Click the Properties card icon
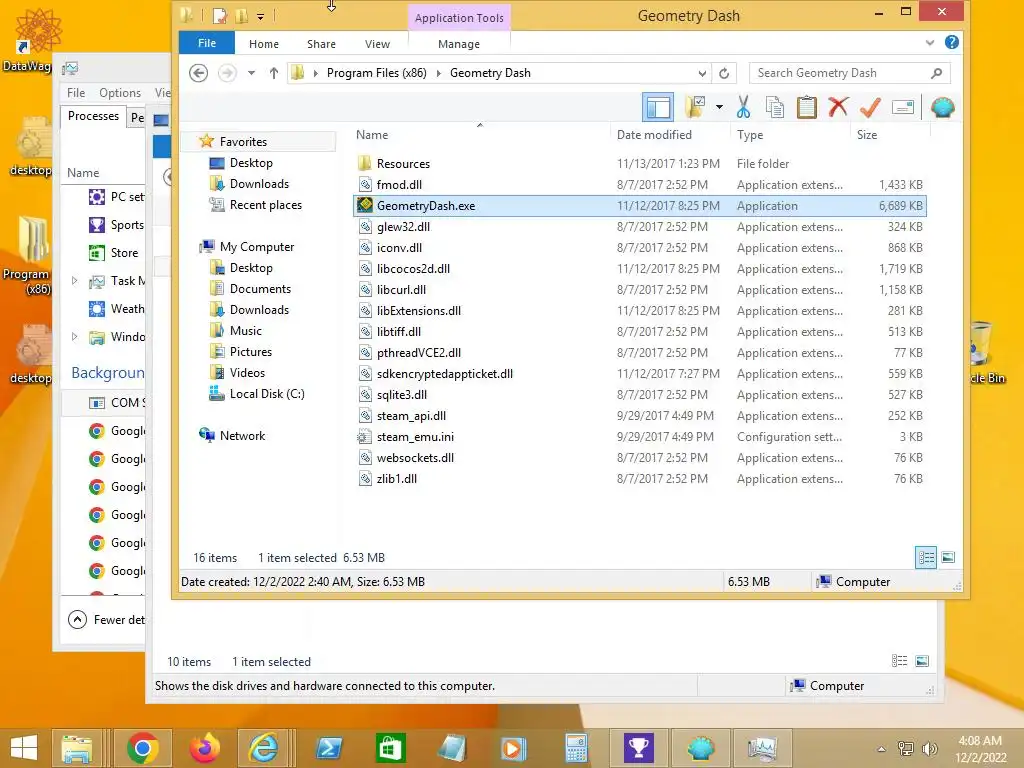The width and height of the screenshot is (1024, 768). point(903,107)
